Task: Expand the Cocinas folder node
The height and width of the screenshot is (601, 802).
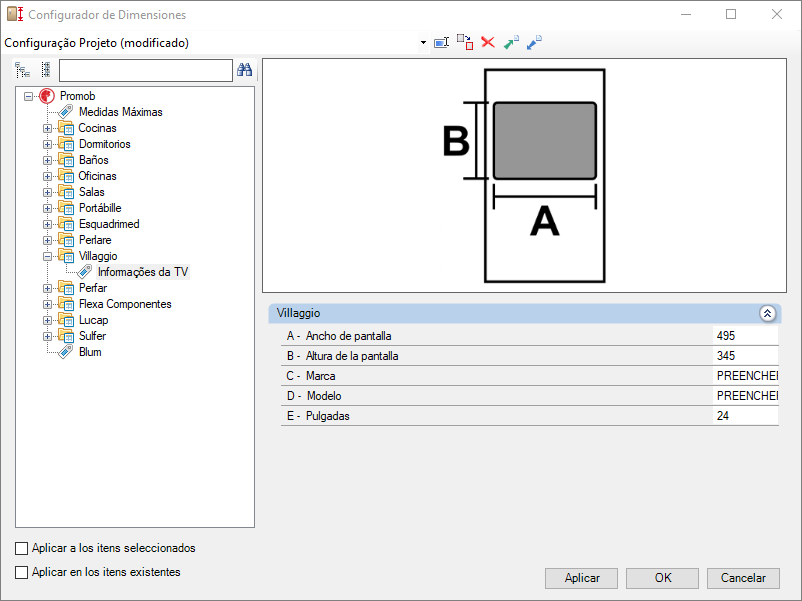Action: point(47,128)
